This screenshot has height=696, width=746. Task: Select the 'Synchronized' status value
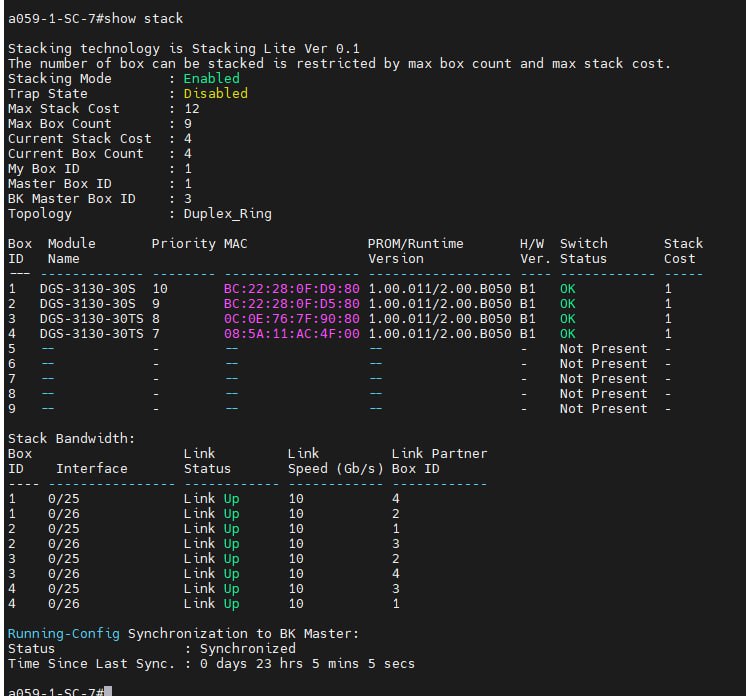pos(247,649)
